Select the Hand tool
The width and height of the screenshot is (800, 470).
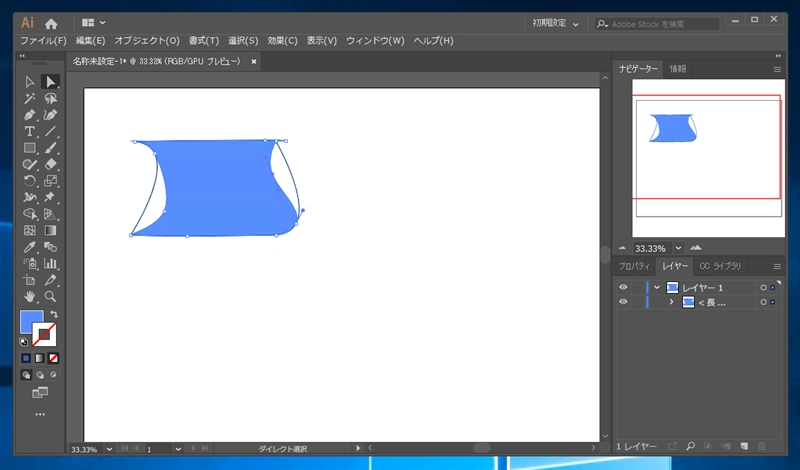30,296
